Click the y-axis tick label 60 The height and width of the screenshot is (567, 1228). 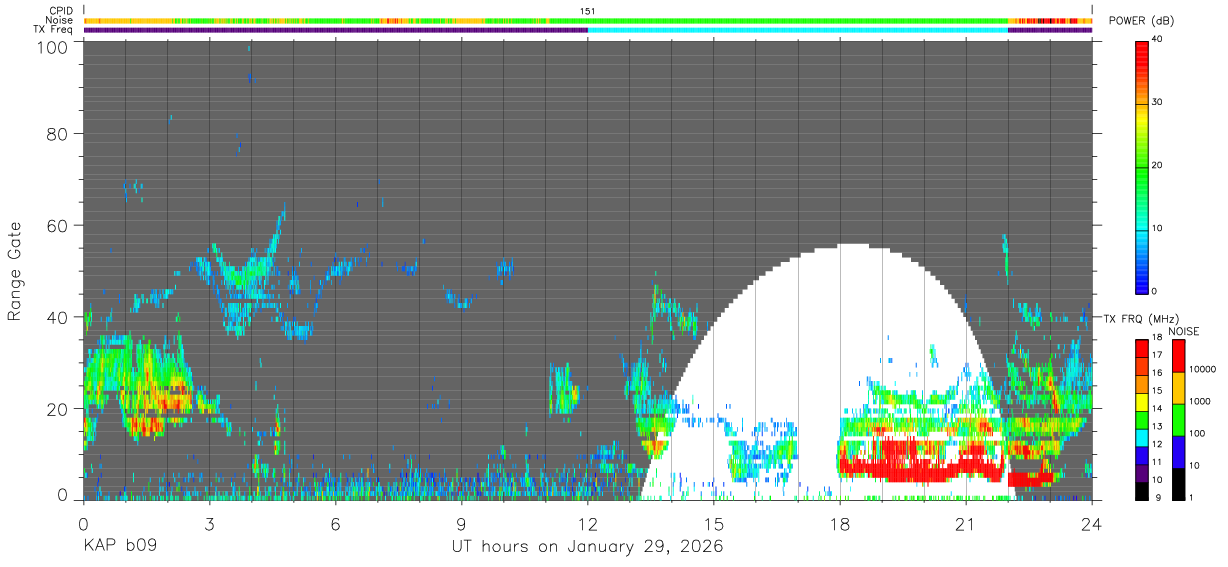tap(57, 226)
